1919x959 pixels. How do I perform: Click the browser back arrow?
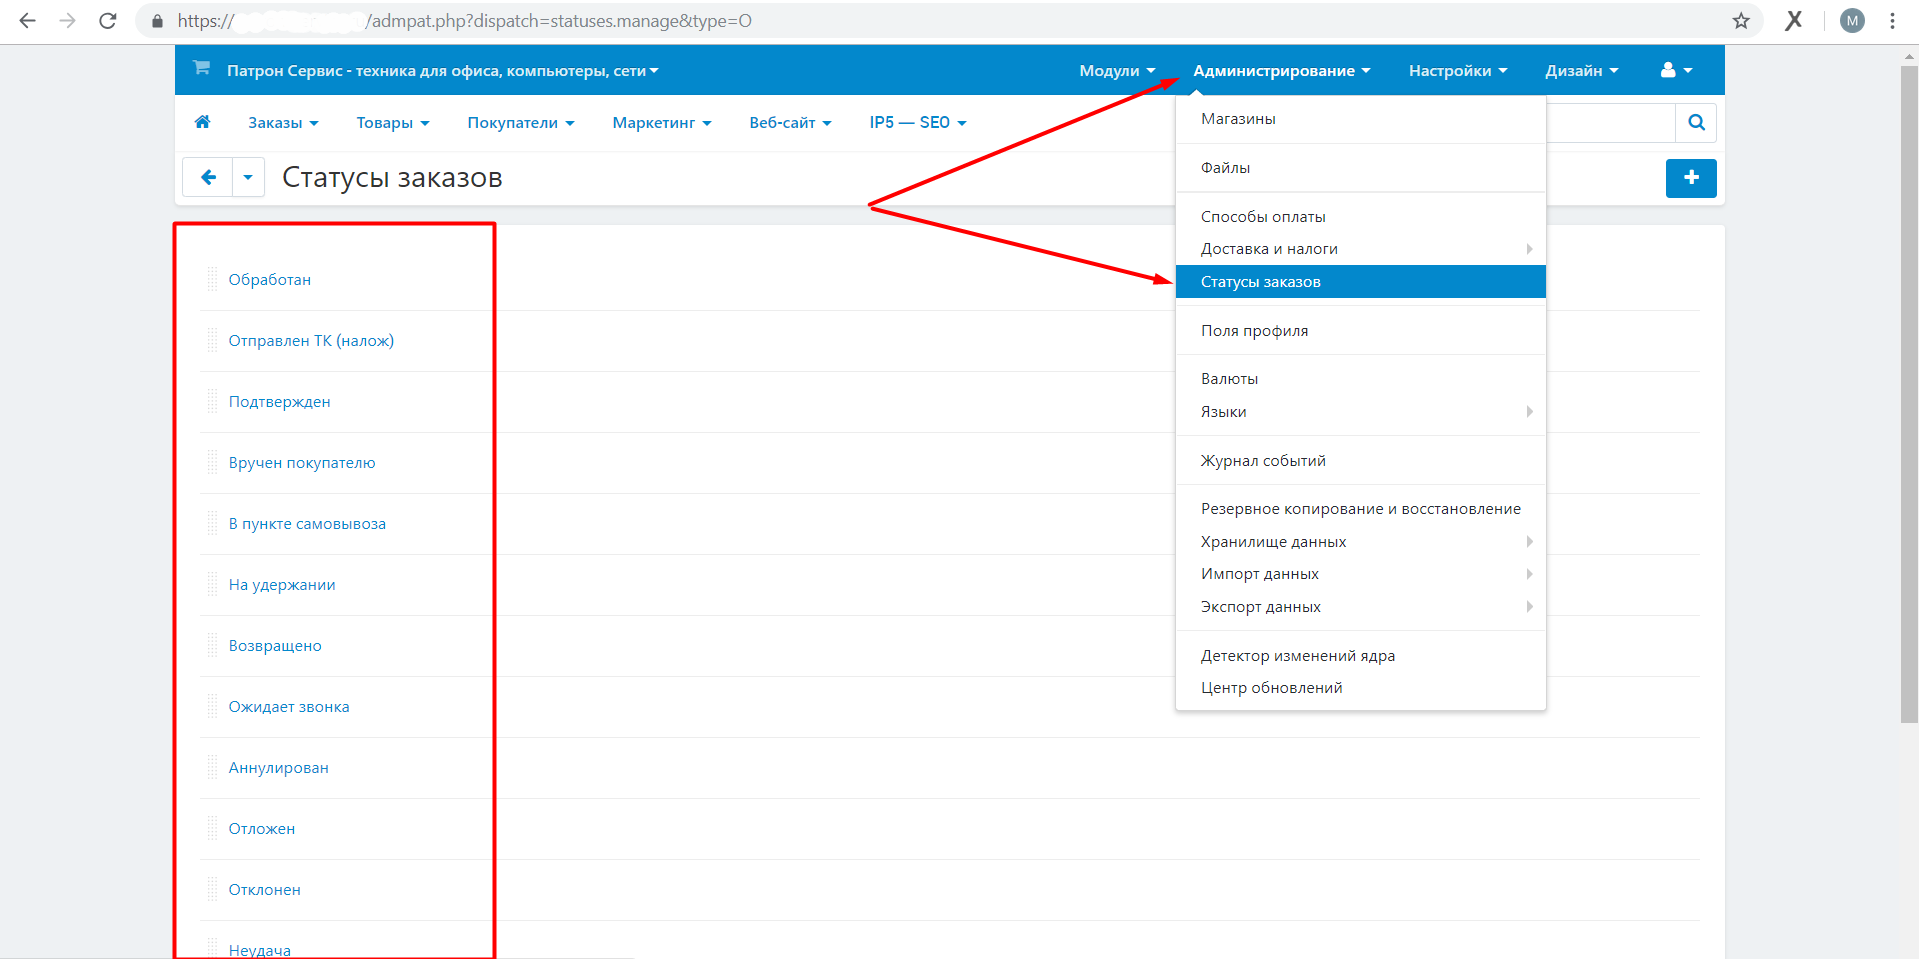(x=27, y=20)
